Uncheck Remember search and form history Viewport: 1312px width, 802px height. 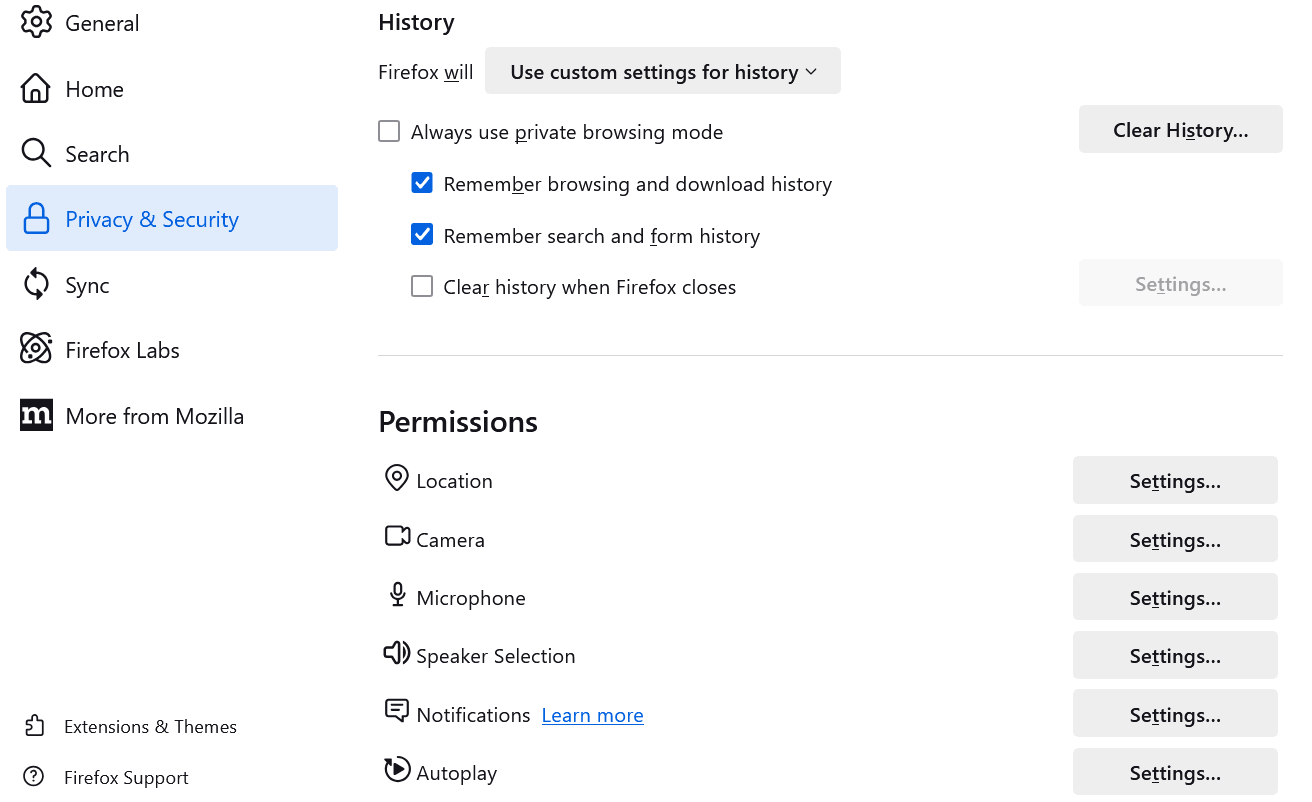tap(422, 235)
